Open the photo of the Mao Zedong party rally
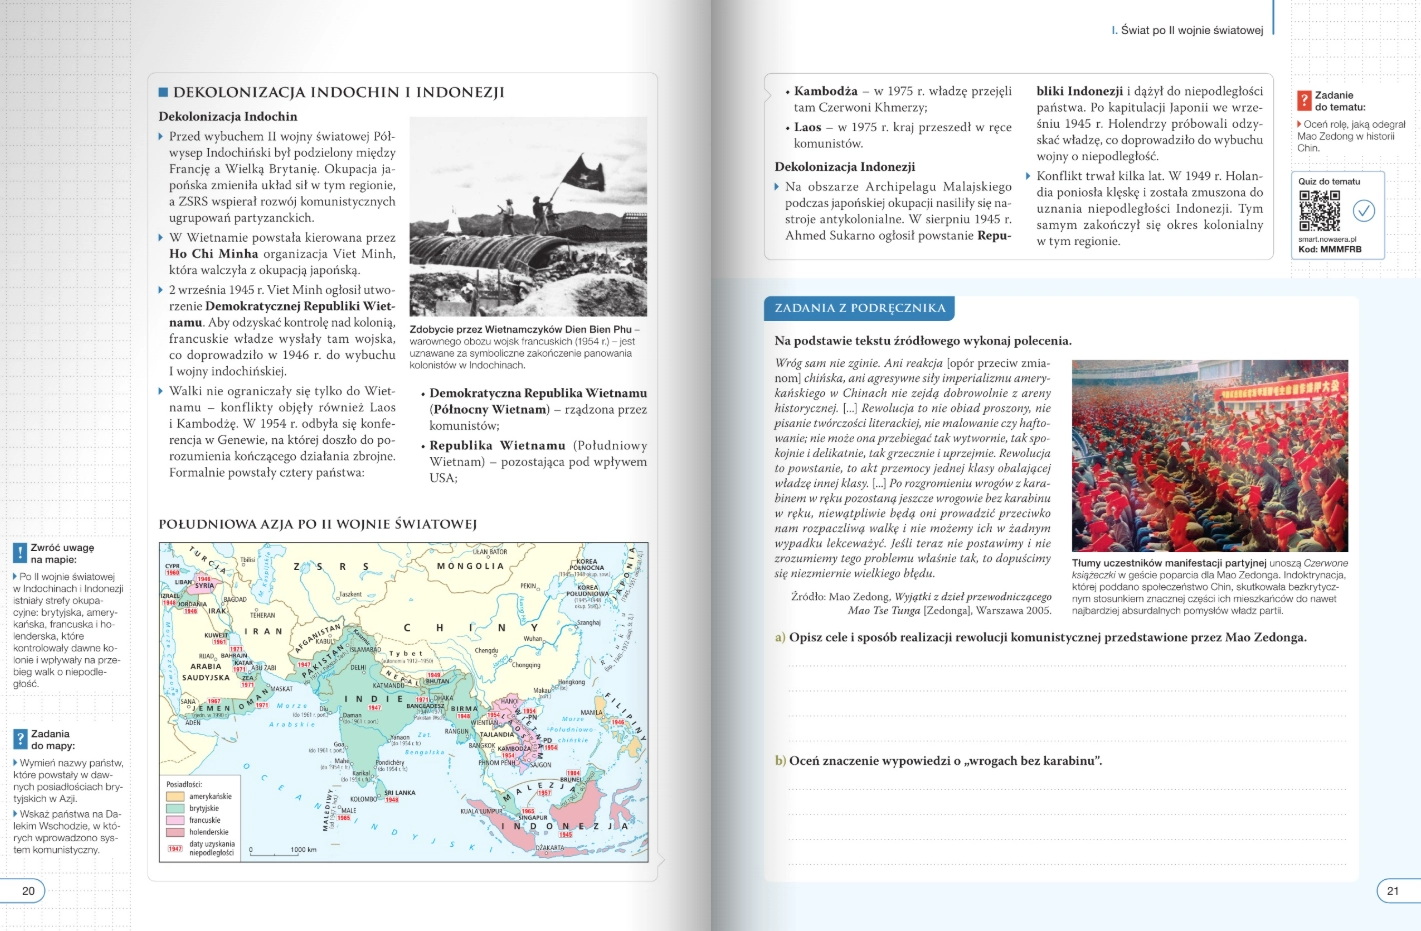Screen dimensions: 1421x931 point(1209,455)
